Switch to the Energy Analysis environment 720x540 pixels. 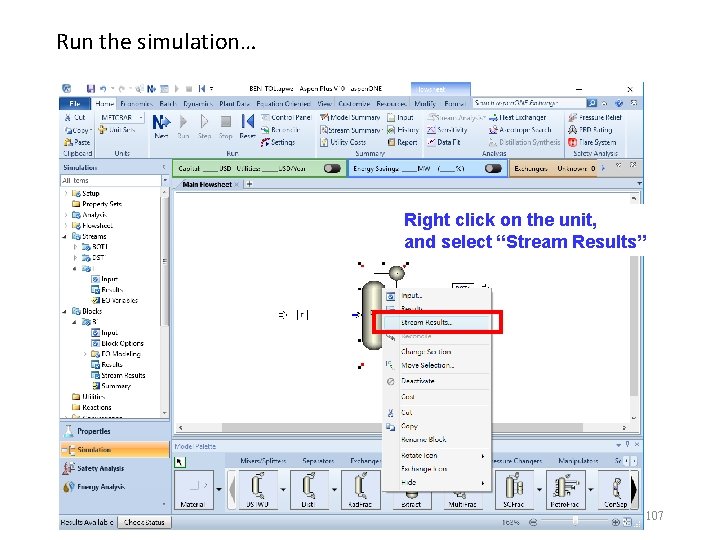pyautogui.click(x=114, y=487)
